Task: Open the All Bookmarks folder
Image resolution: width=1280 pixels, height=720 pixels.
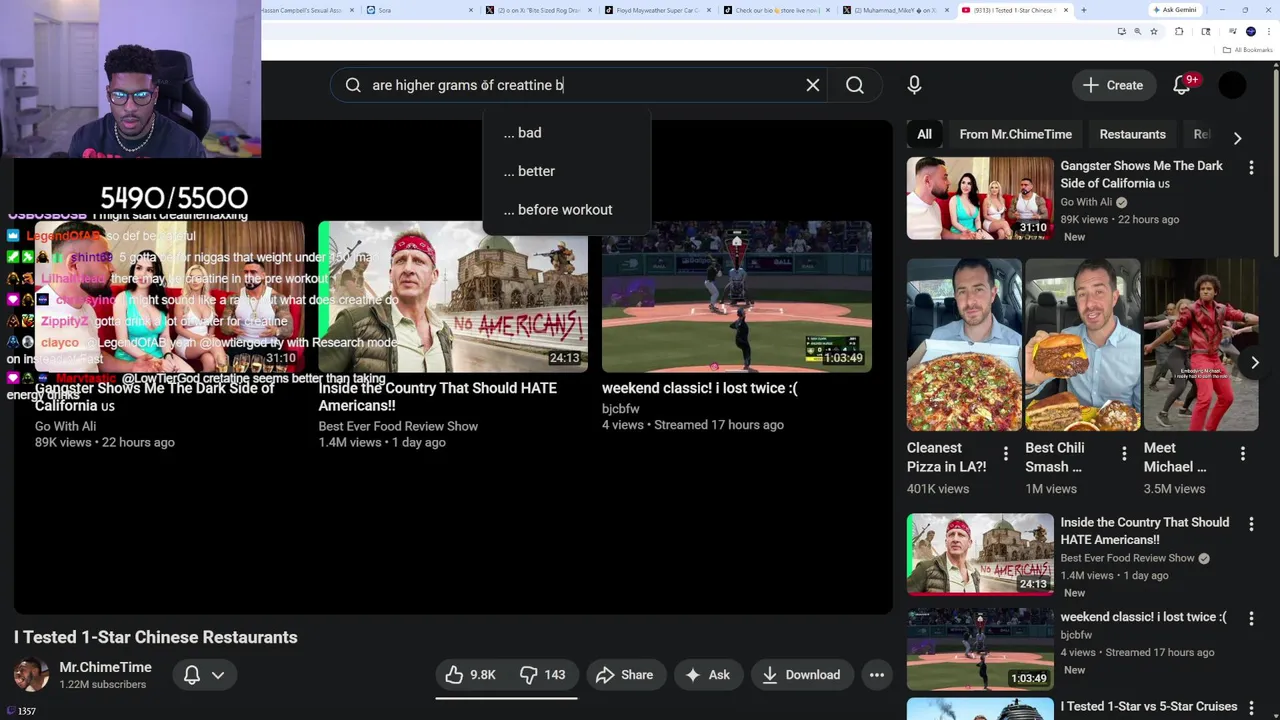Action: click(x=1248, y=50)
